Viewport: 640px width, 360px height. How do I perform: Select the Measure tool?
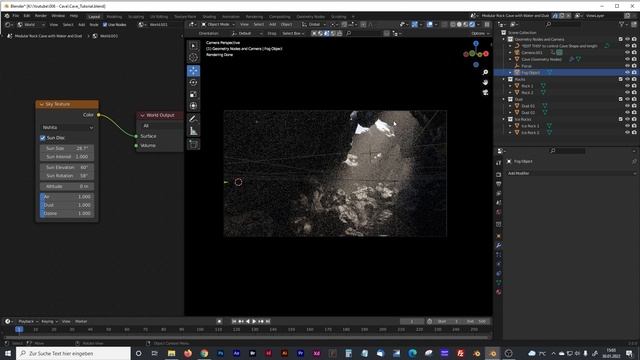point(193,131)
